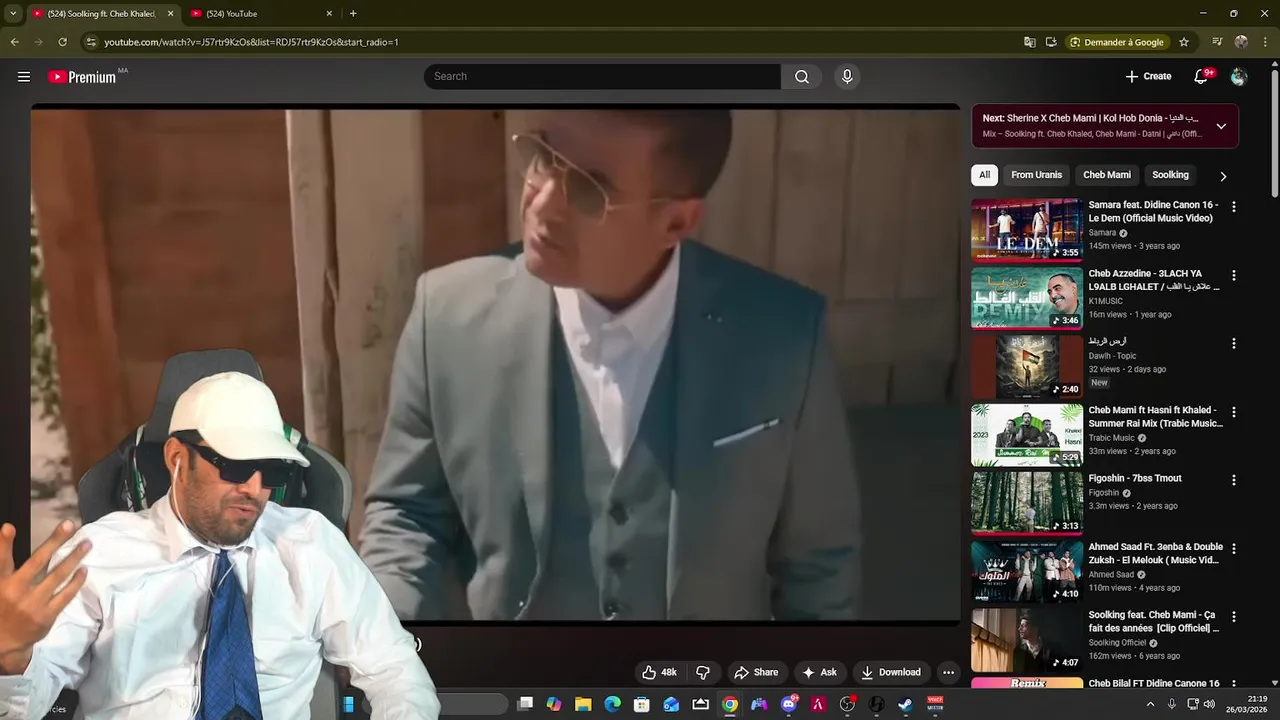Open a new browser tab

(x=353, y=14)
